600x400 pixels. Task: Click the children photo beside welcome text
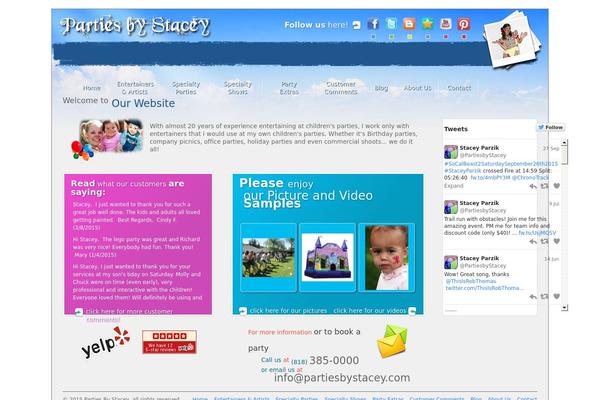[x=110, y=137]
